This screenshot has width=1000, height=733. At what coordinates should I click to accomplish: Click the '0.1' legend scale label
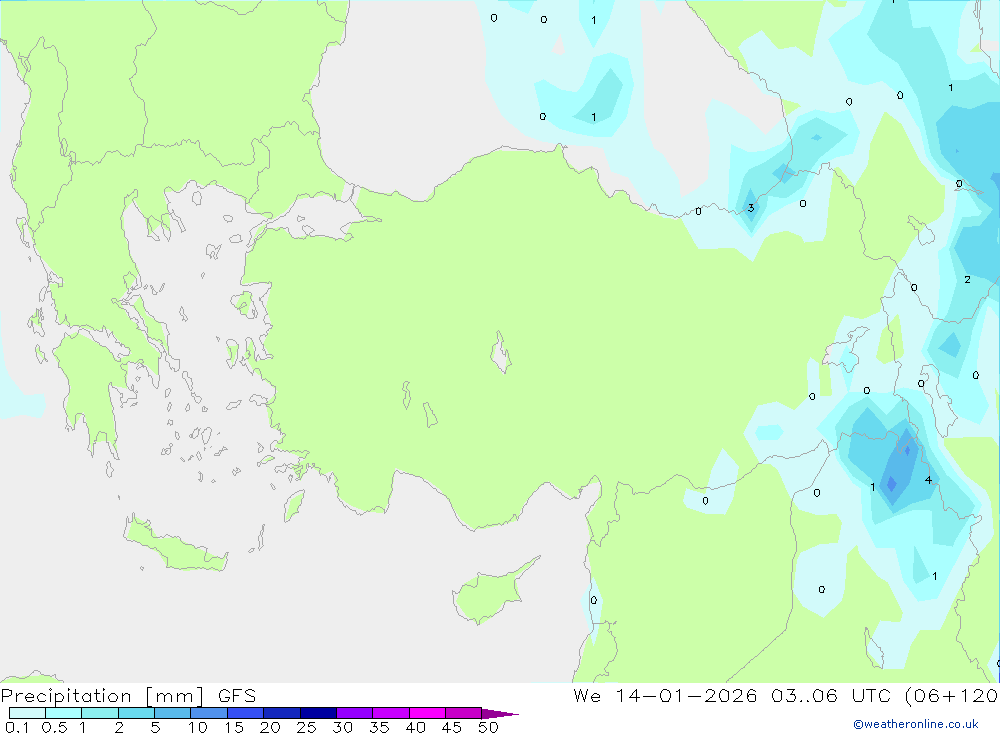pyautogui.click(x=17, y=727)
